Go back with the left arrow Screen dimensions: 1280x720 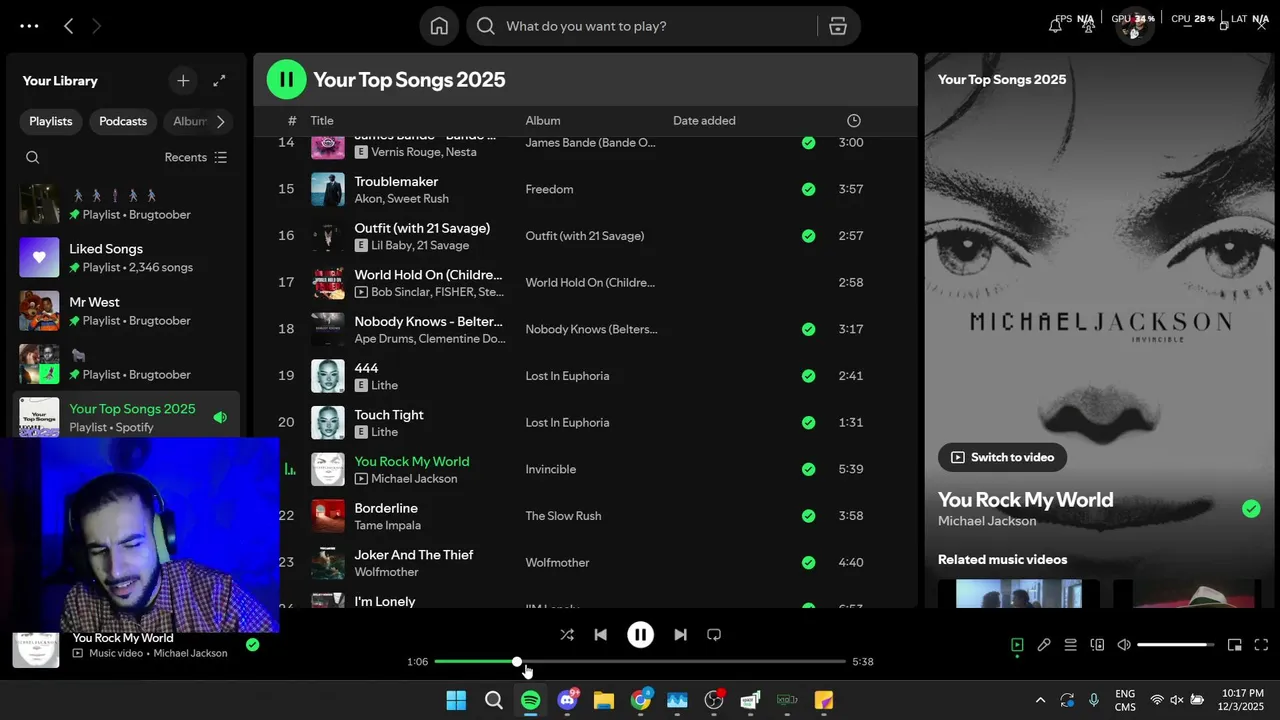68,26
